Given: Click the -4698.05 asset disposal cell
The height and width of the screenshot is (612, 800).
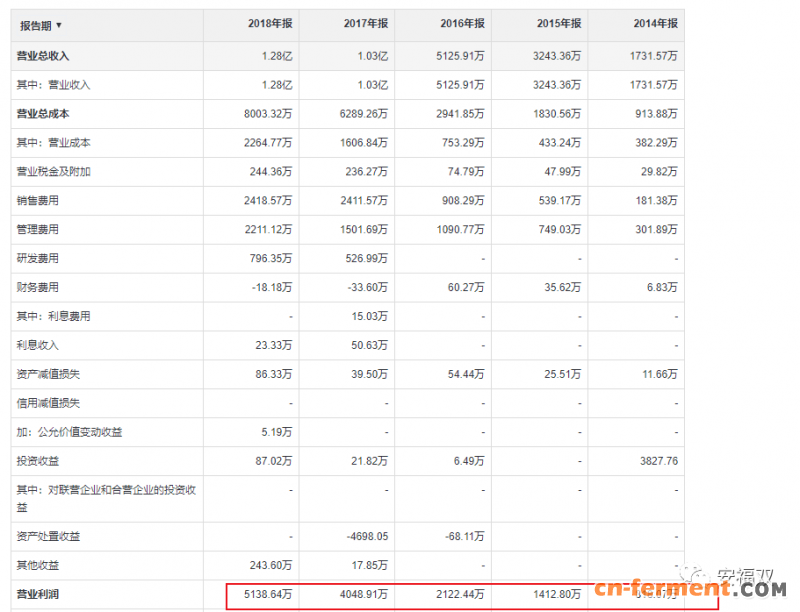Looking at the screenshot, I should 366,537.
